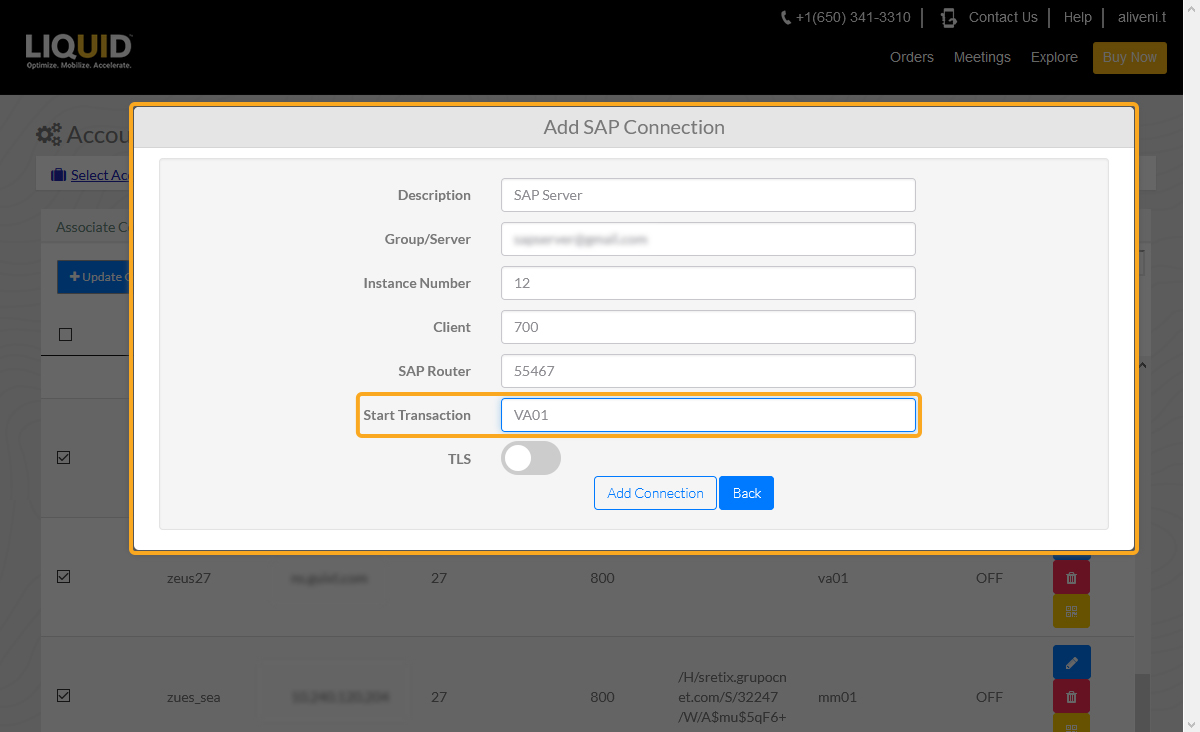The height and width of the screenshot is (732, 1200).
Task: Click the red delete icon for zeus27
Action: 1071,577
